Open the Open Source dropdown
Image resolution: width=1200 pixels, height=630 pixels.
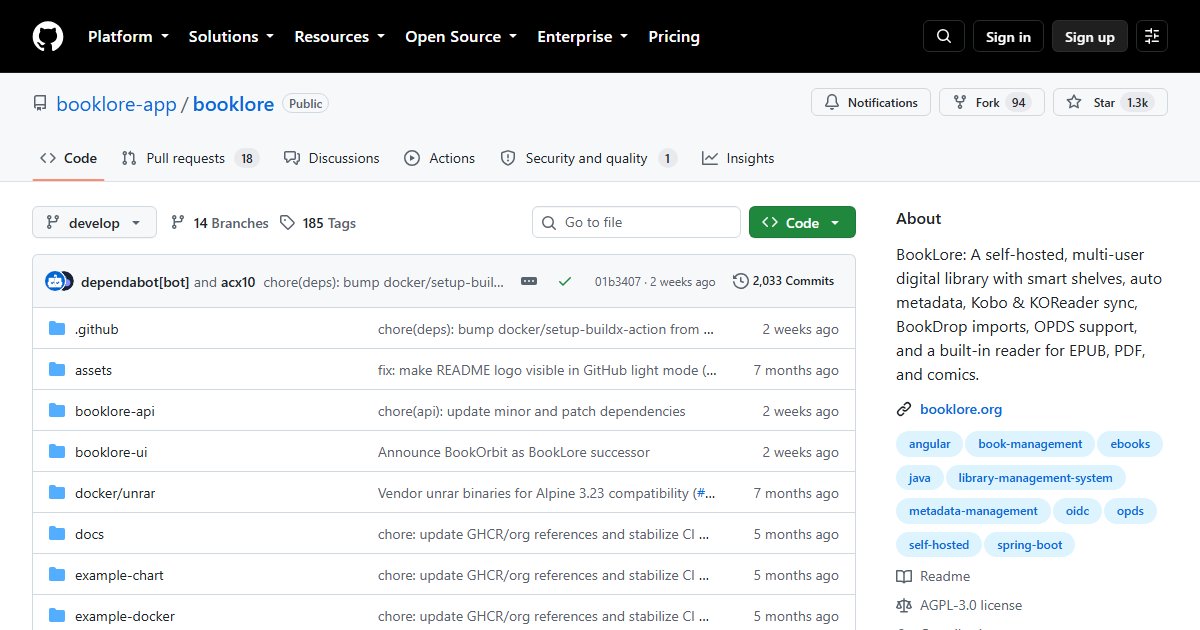point(461,37)
